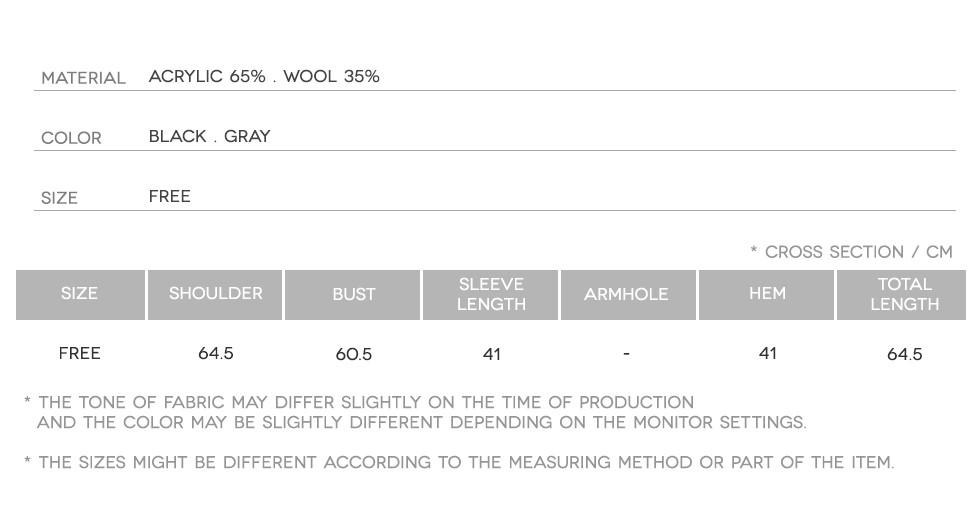Click the TOTAL LENGTH column header
The height and width of the screenshot is (507, 980).
(x=904, y=295)
